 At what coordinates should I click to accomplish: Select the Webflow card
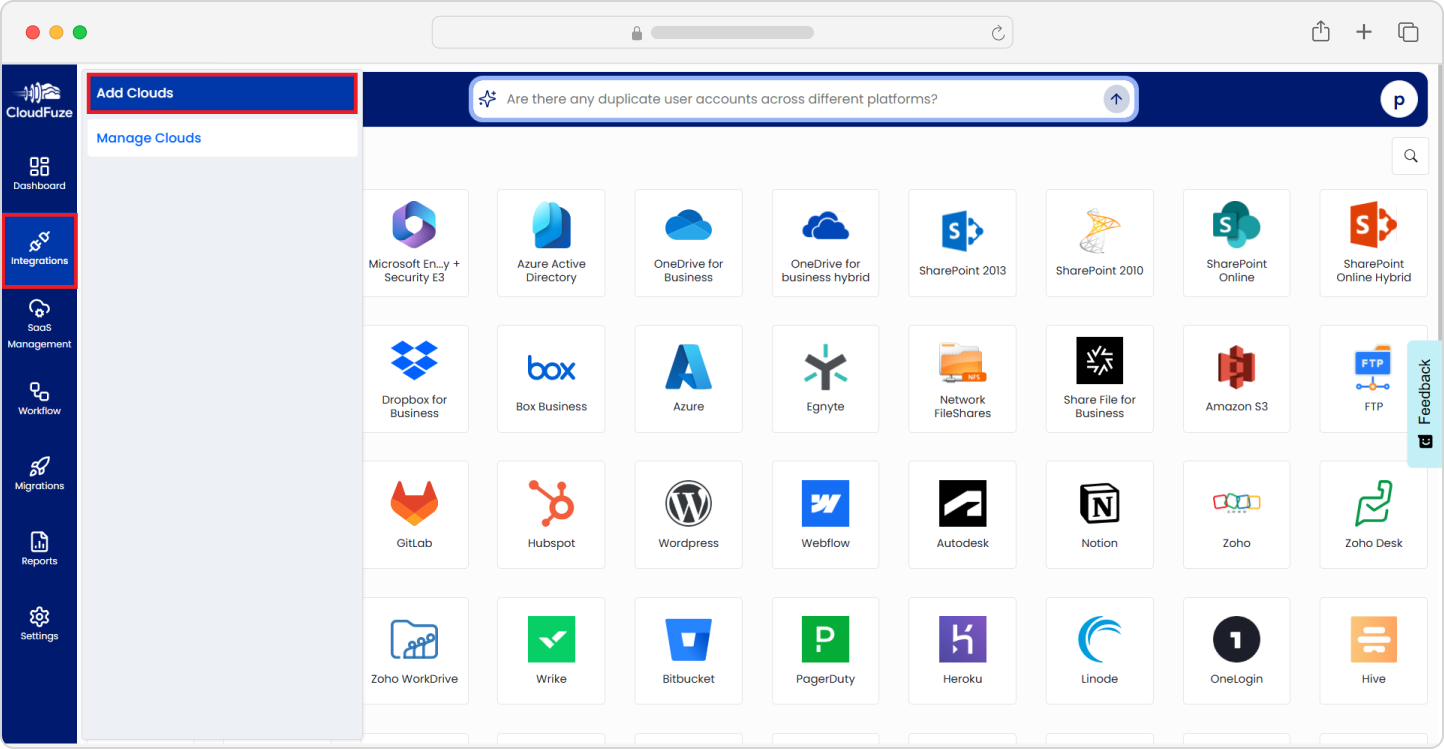[825, 515]
